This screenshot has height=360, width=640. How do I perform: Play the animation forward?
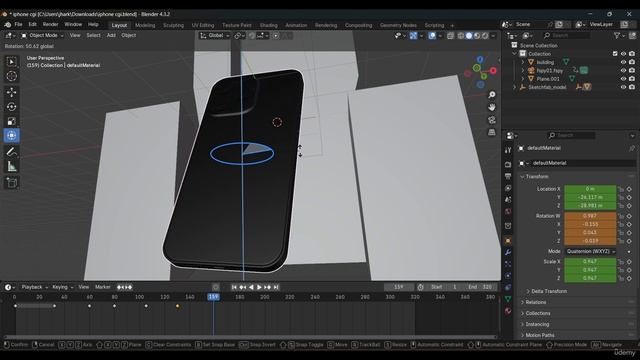[x=259, y=287]
